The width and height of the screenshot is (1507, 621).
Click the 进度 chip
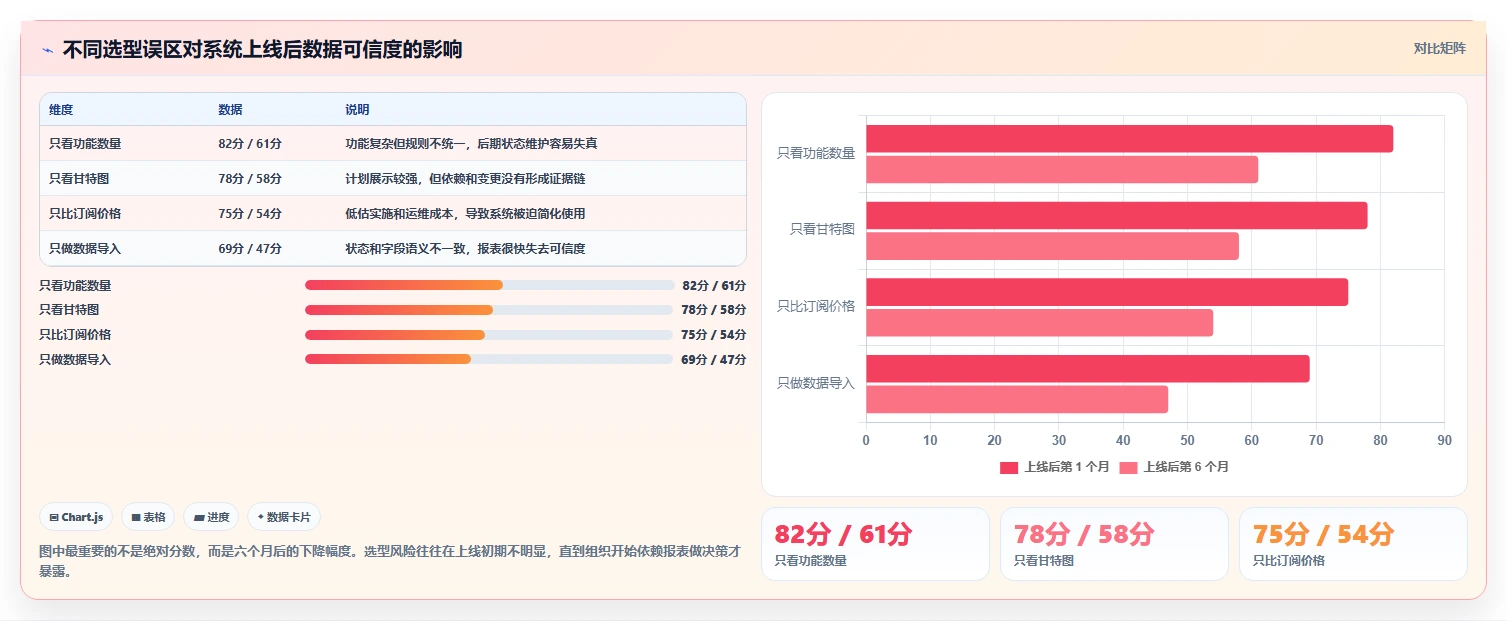tap(211, 517)
